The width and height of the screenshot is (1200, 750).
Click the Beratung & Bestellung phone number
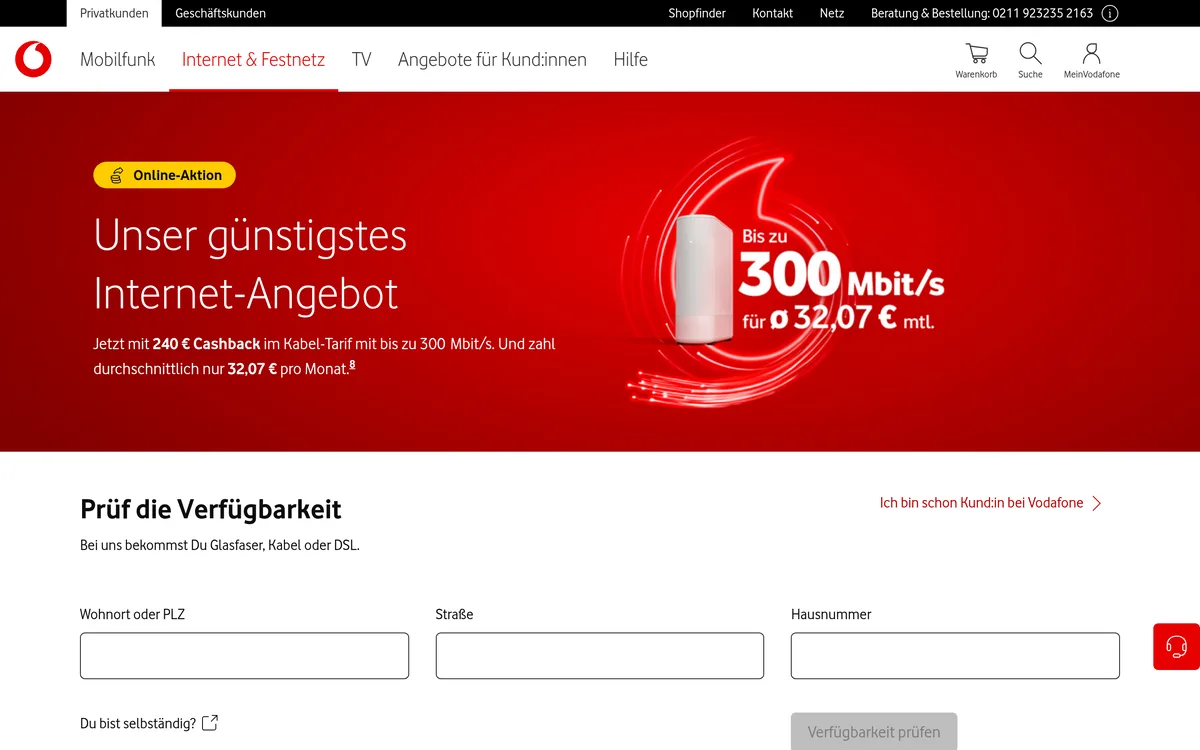[982, 13]
